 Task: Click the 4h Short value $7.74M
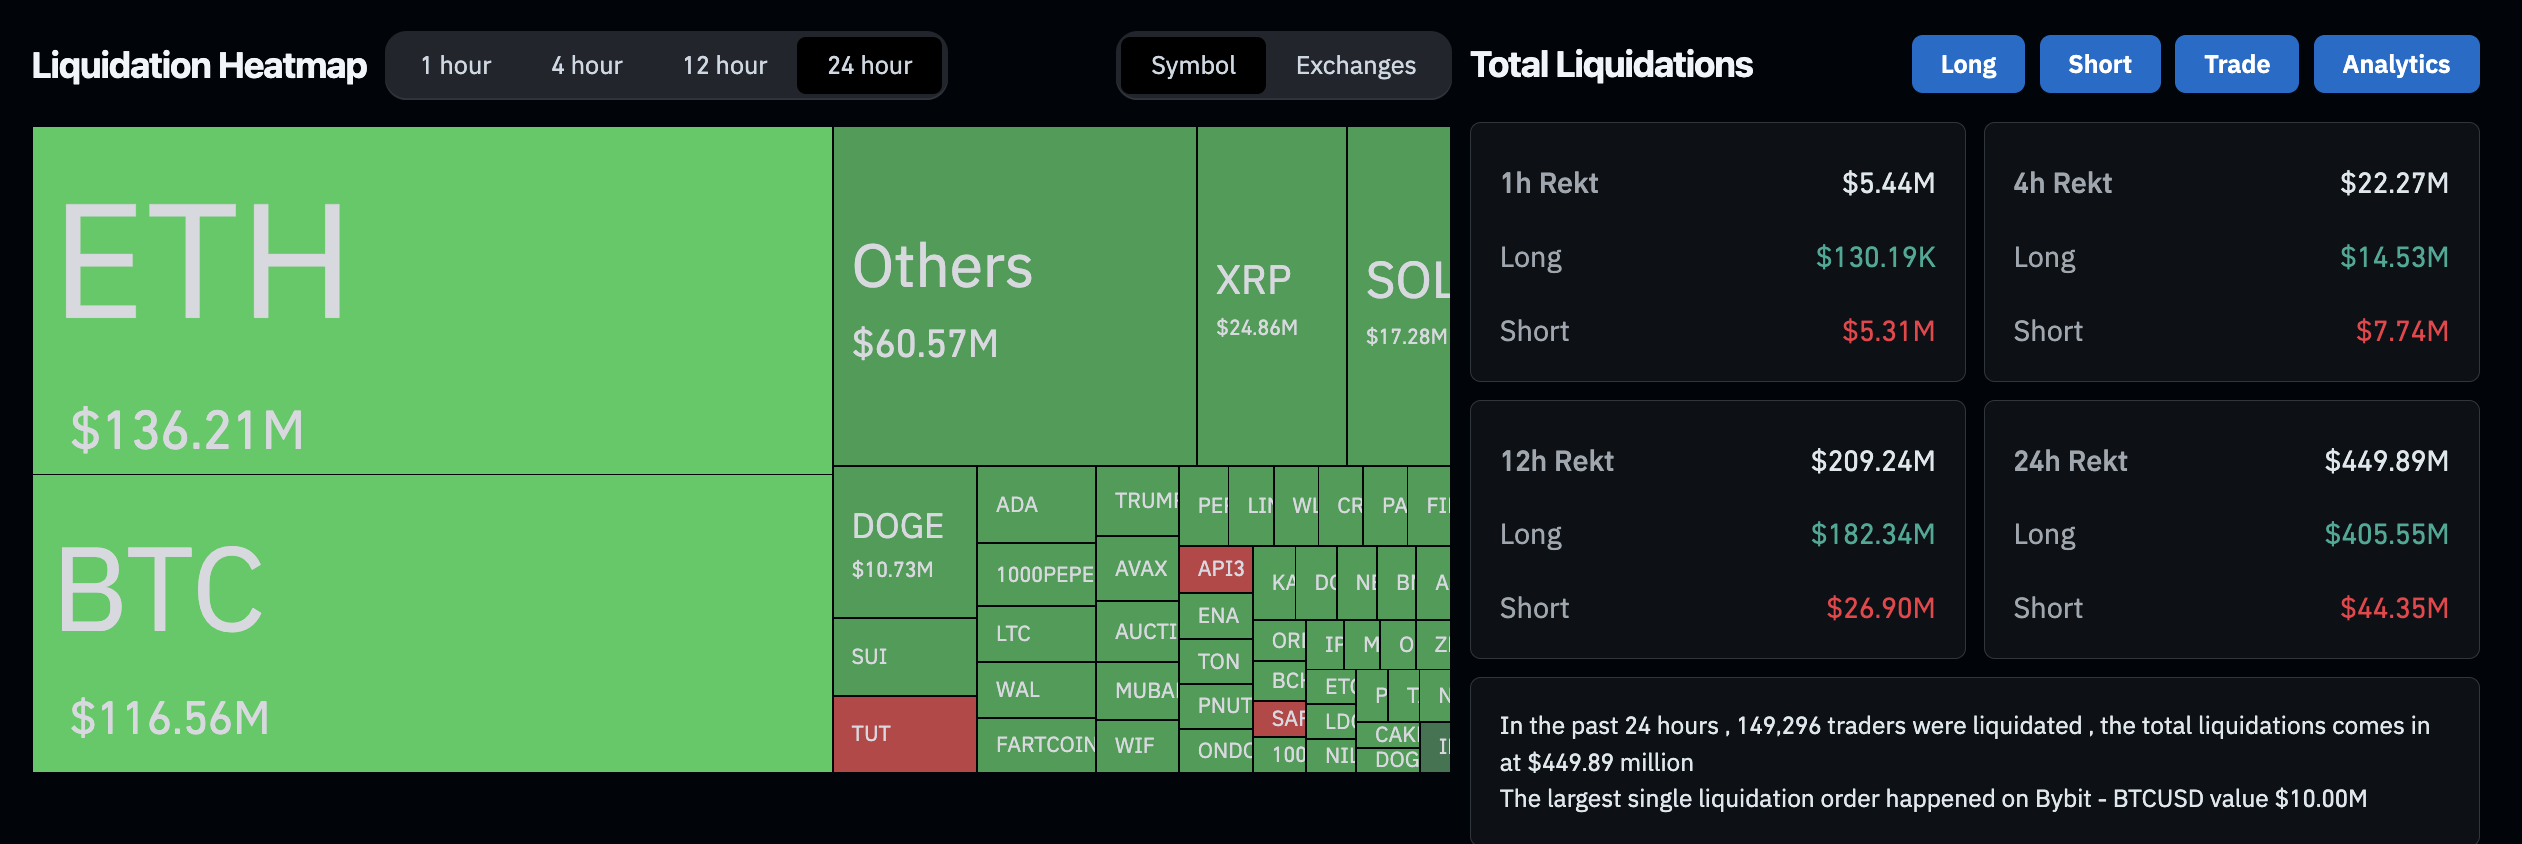click(x=2402, y=332)
